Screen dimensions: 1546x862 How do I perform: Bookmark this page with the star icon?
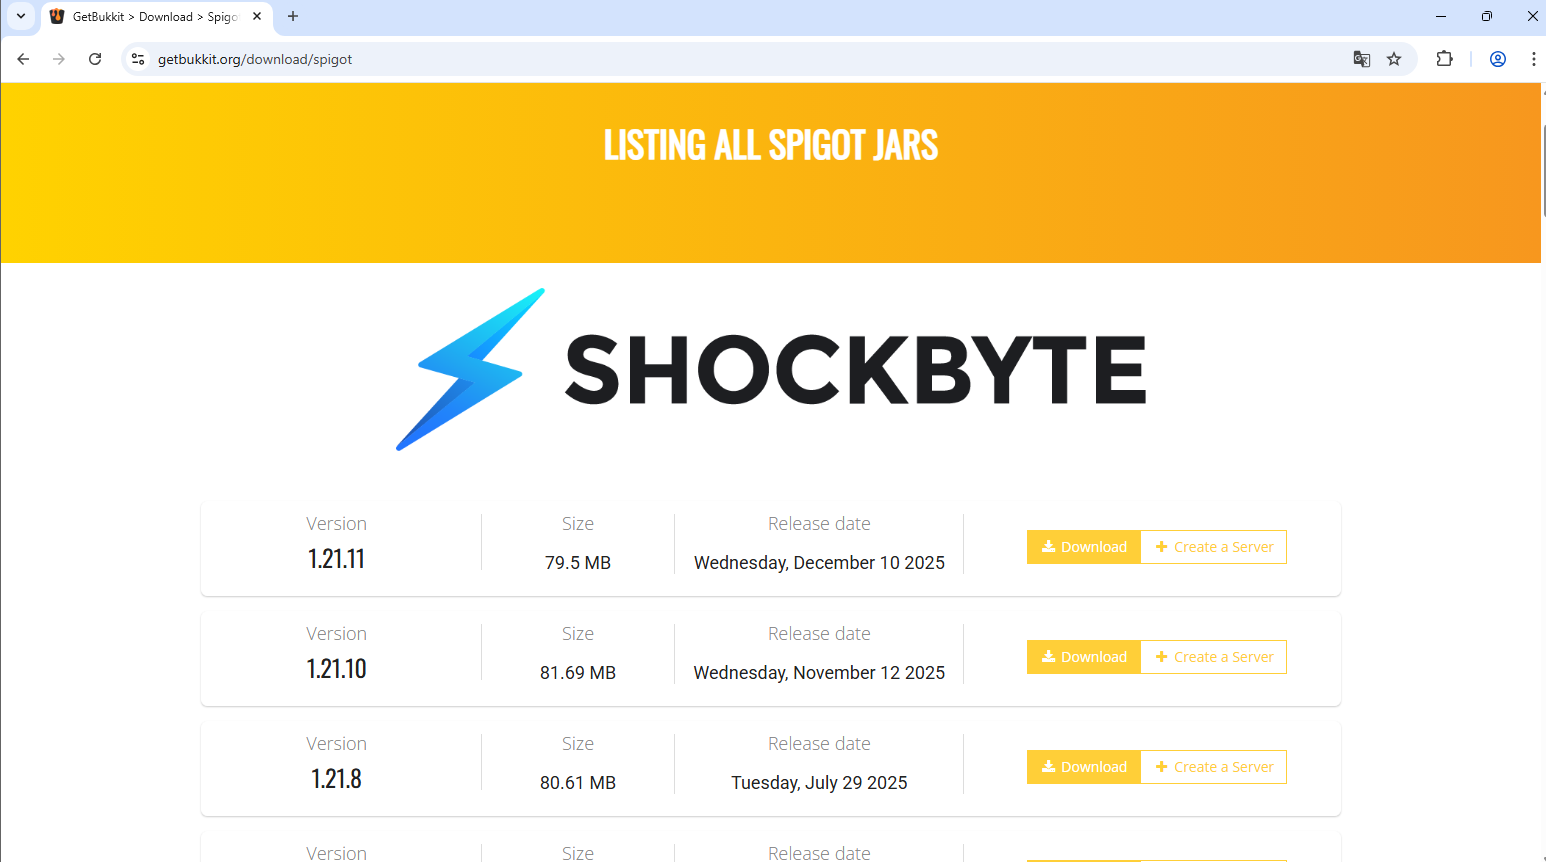(1394, 59)
